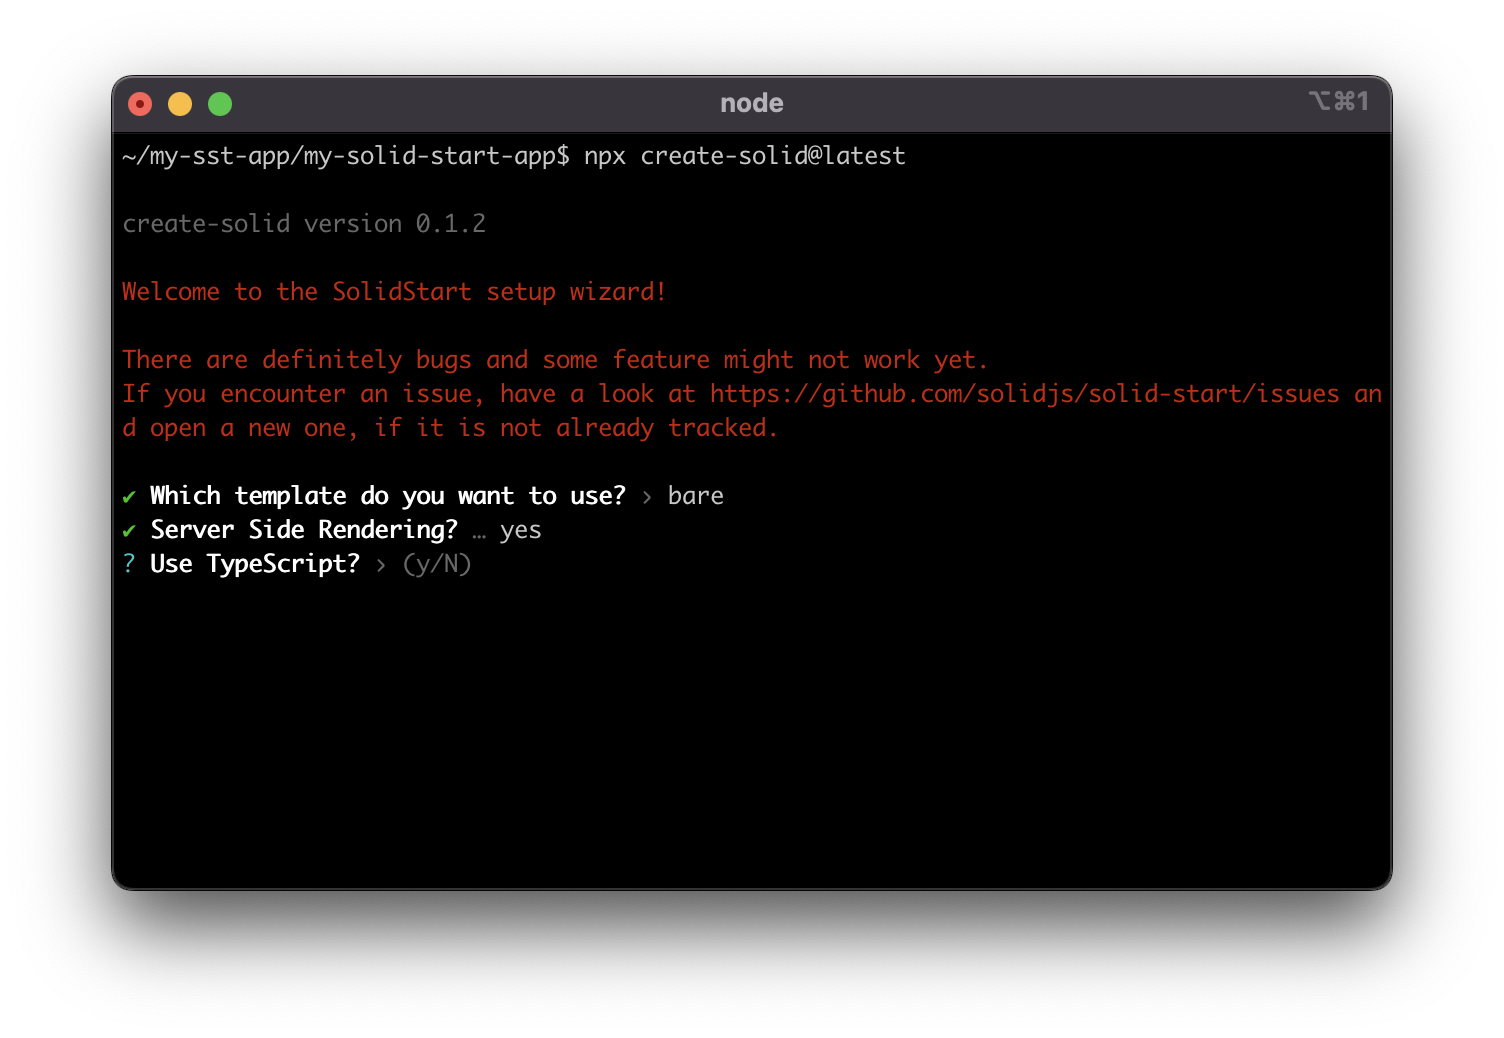Select the (y/N) TypeScript prompt option
Image resolution: width=1504 pixels, height=1038 pixels.
click(x=437, y=564)
